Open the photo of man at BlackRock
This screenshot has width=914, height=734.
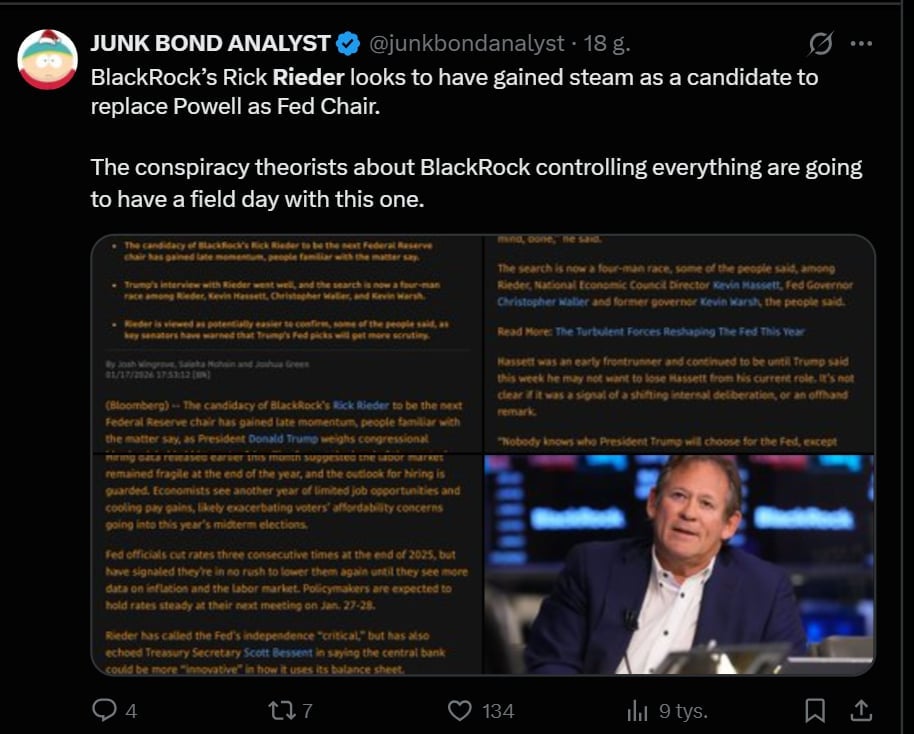point(680,565)
